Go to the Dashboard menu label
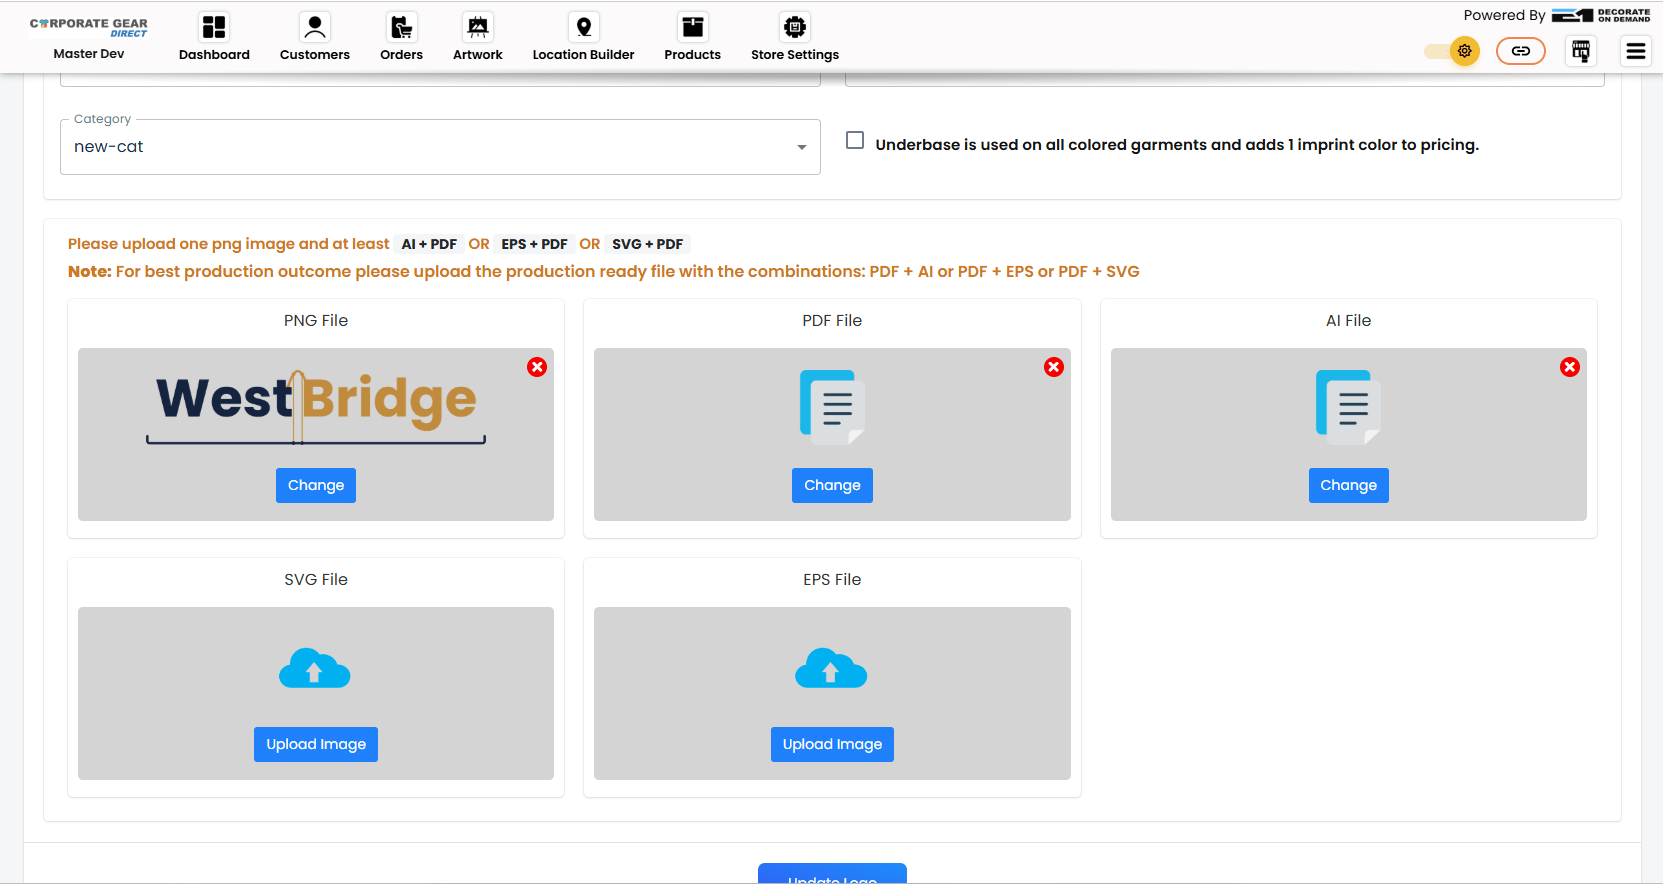Screen dimensions: 1663x884 pyautogui.click(x=214, y=55)
